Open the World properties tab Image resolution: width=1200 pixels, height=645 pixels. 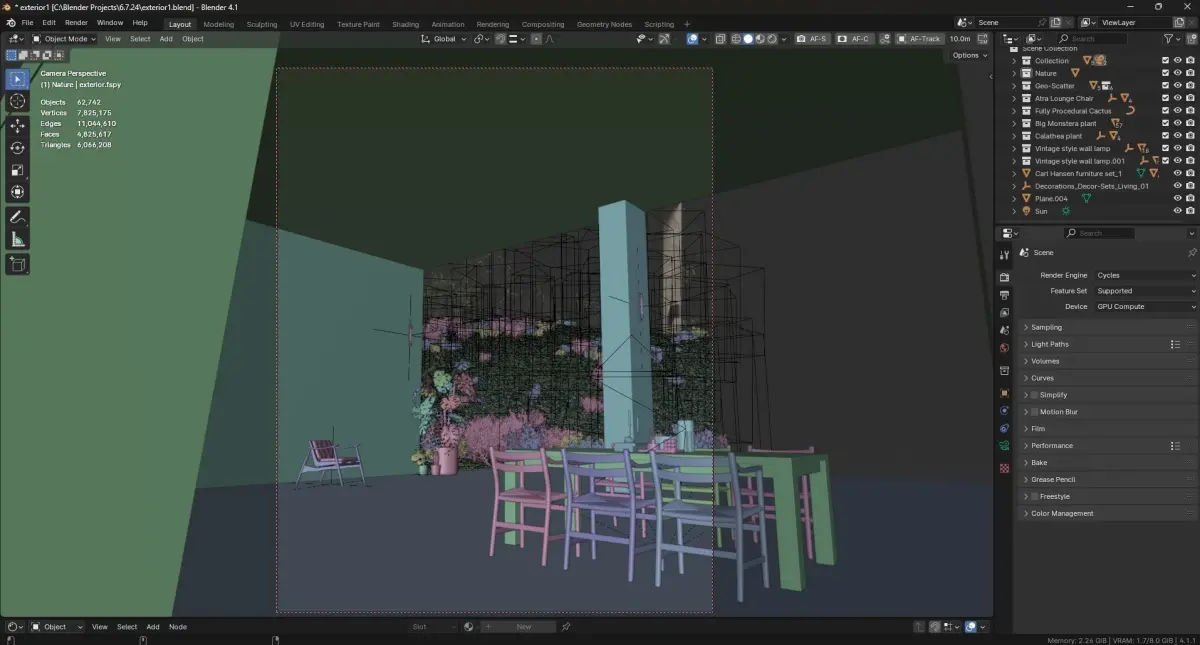point(1005,348)
